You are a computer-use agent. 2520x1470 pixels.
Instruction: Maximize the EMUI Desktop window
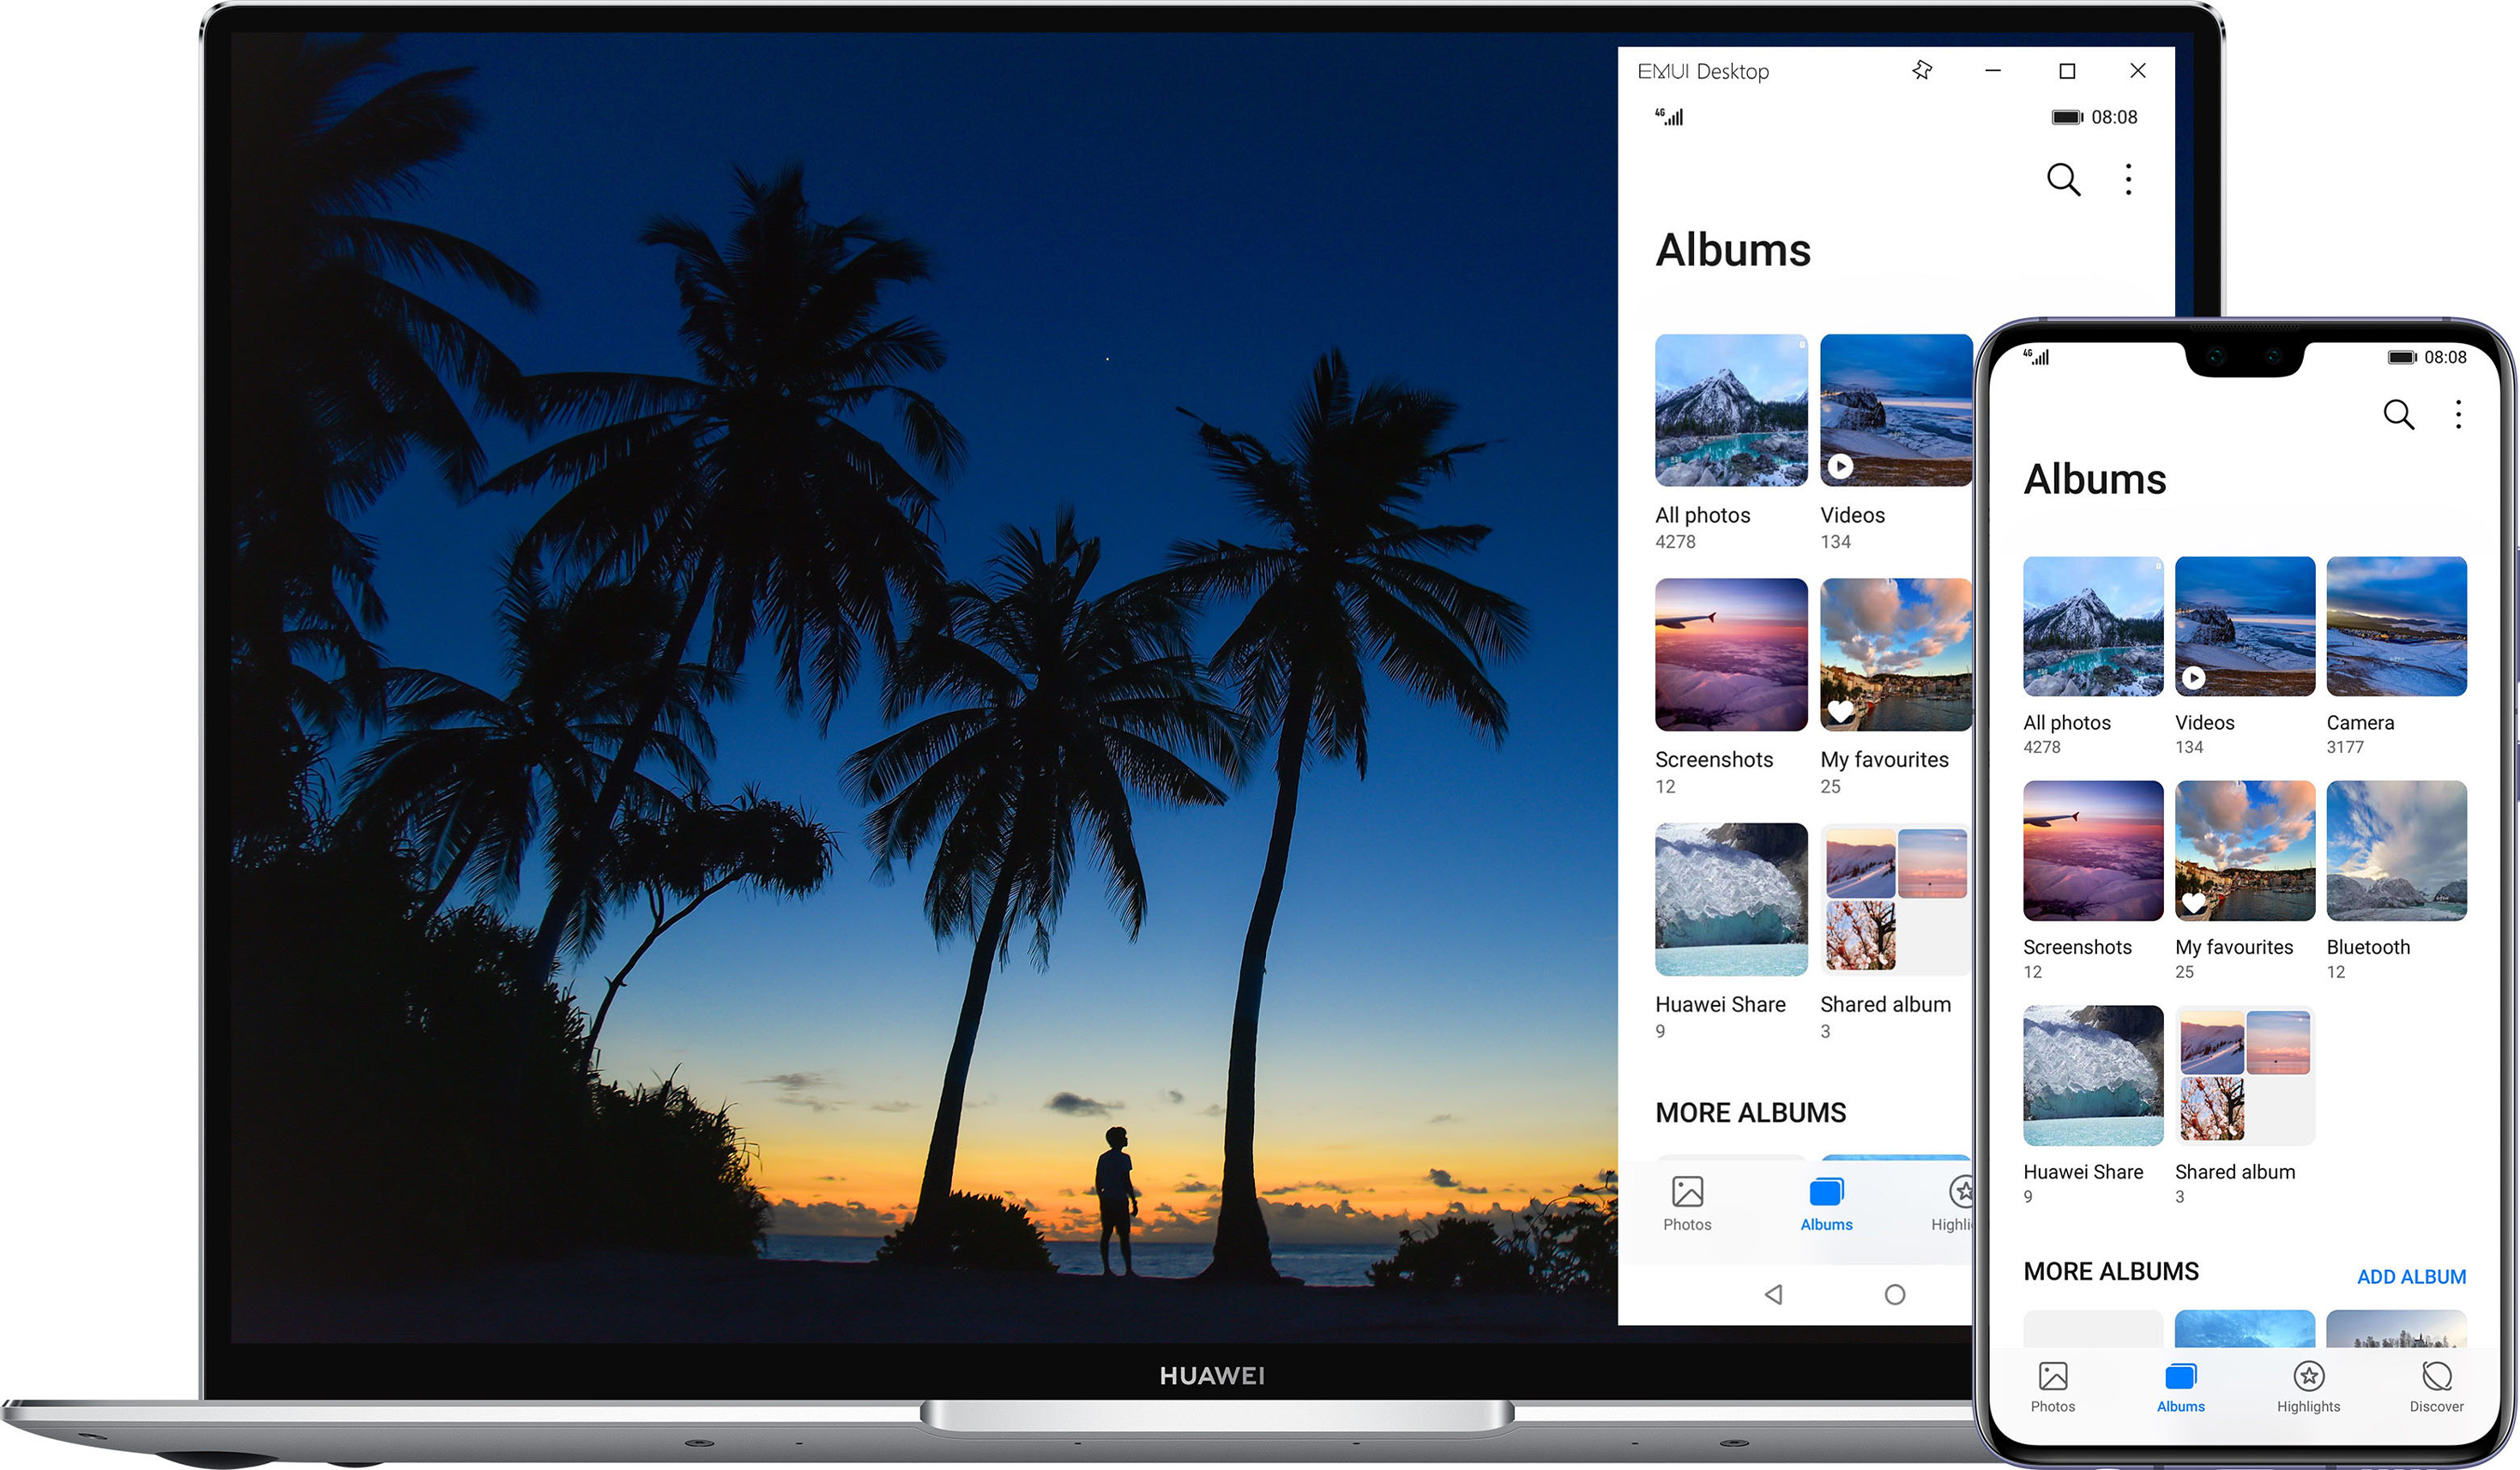2067,71
